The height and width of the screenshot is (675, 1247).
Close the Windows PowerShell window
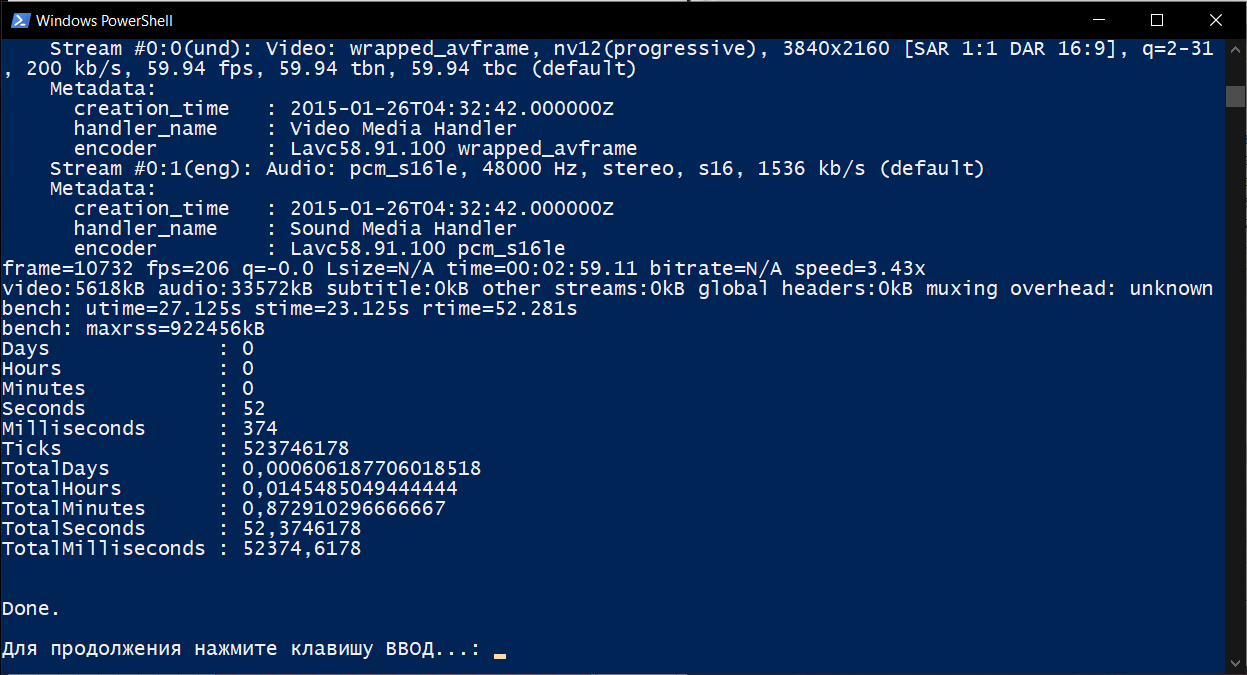point(1214,20)
